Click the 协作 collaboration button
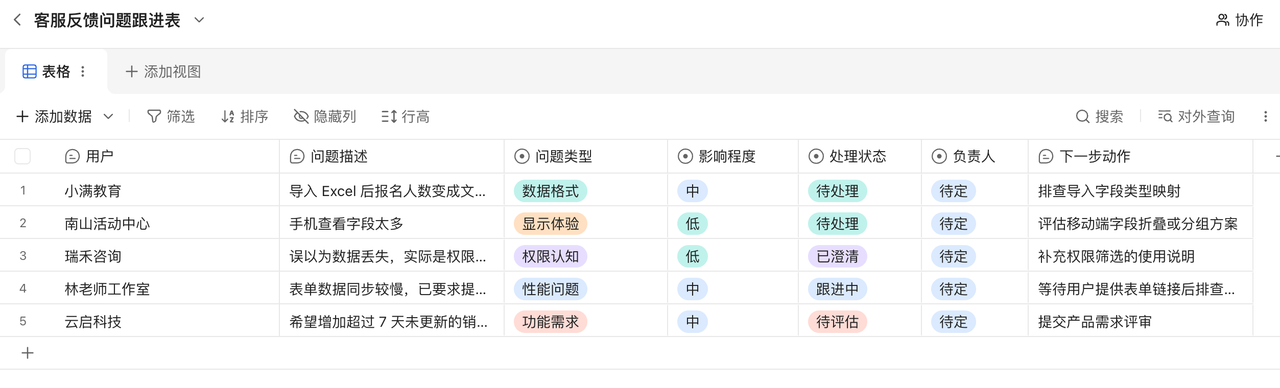Viewport: 1280px width, 388px height. (1239, 20)
